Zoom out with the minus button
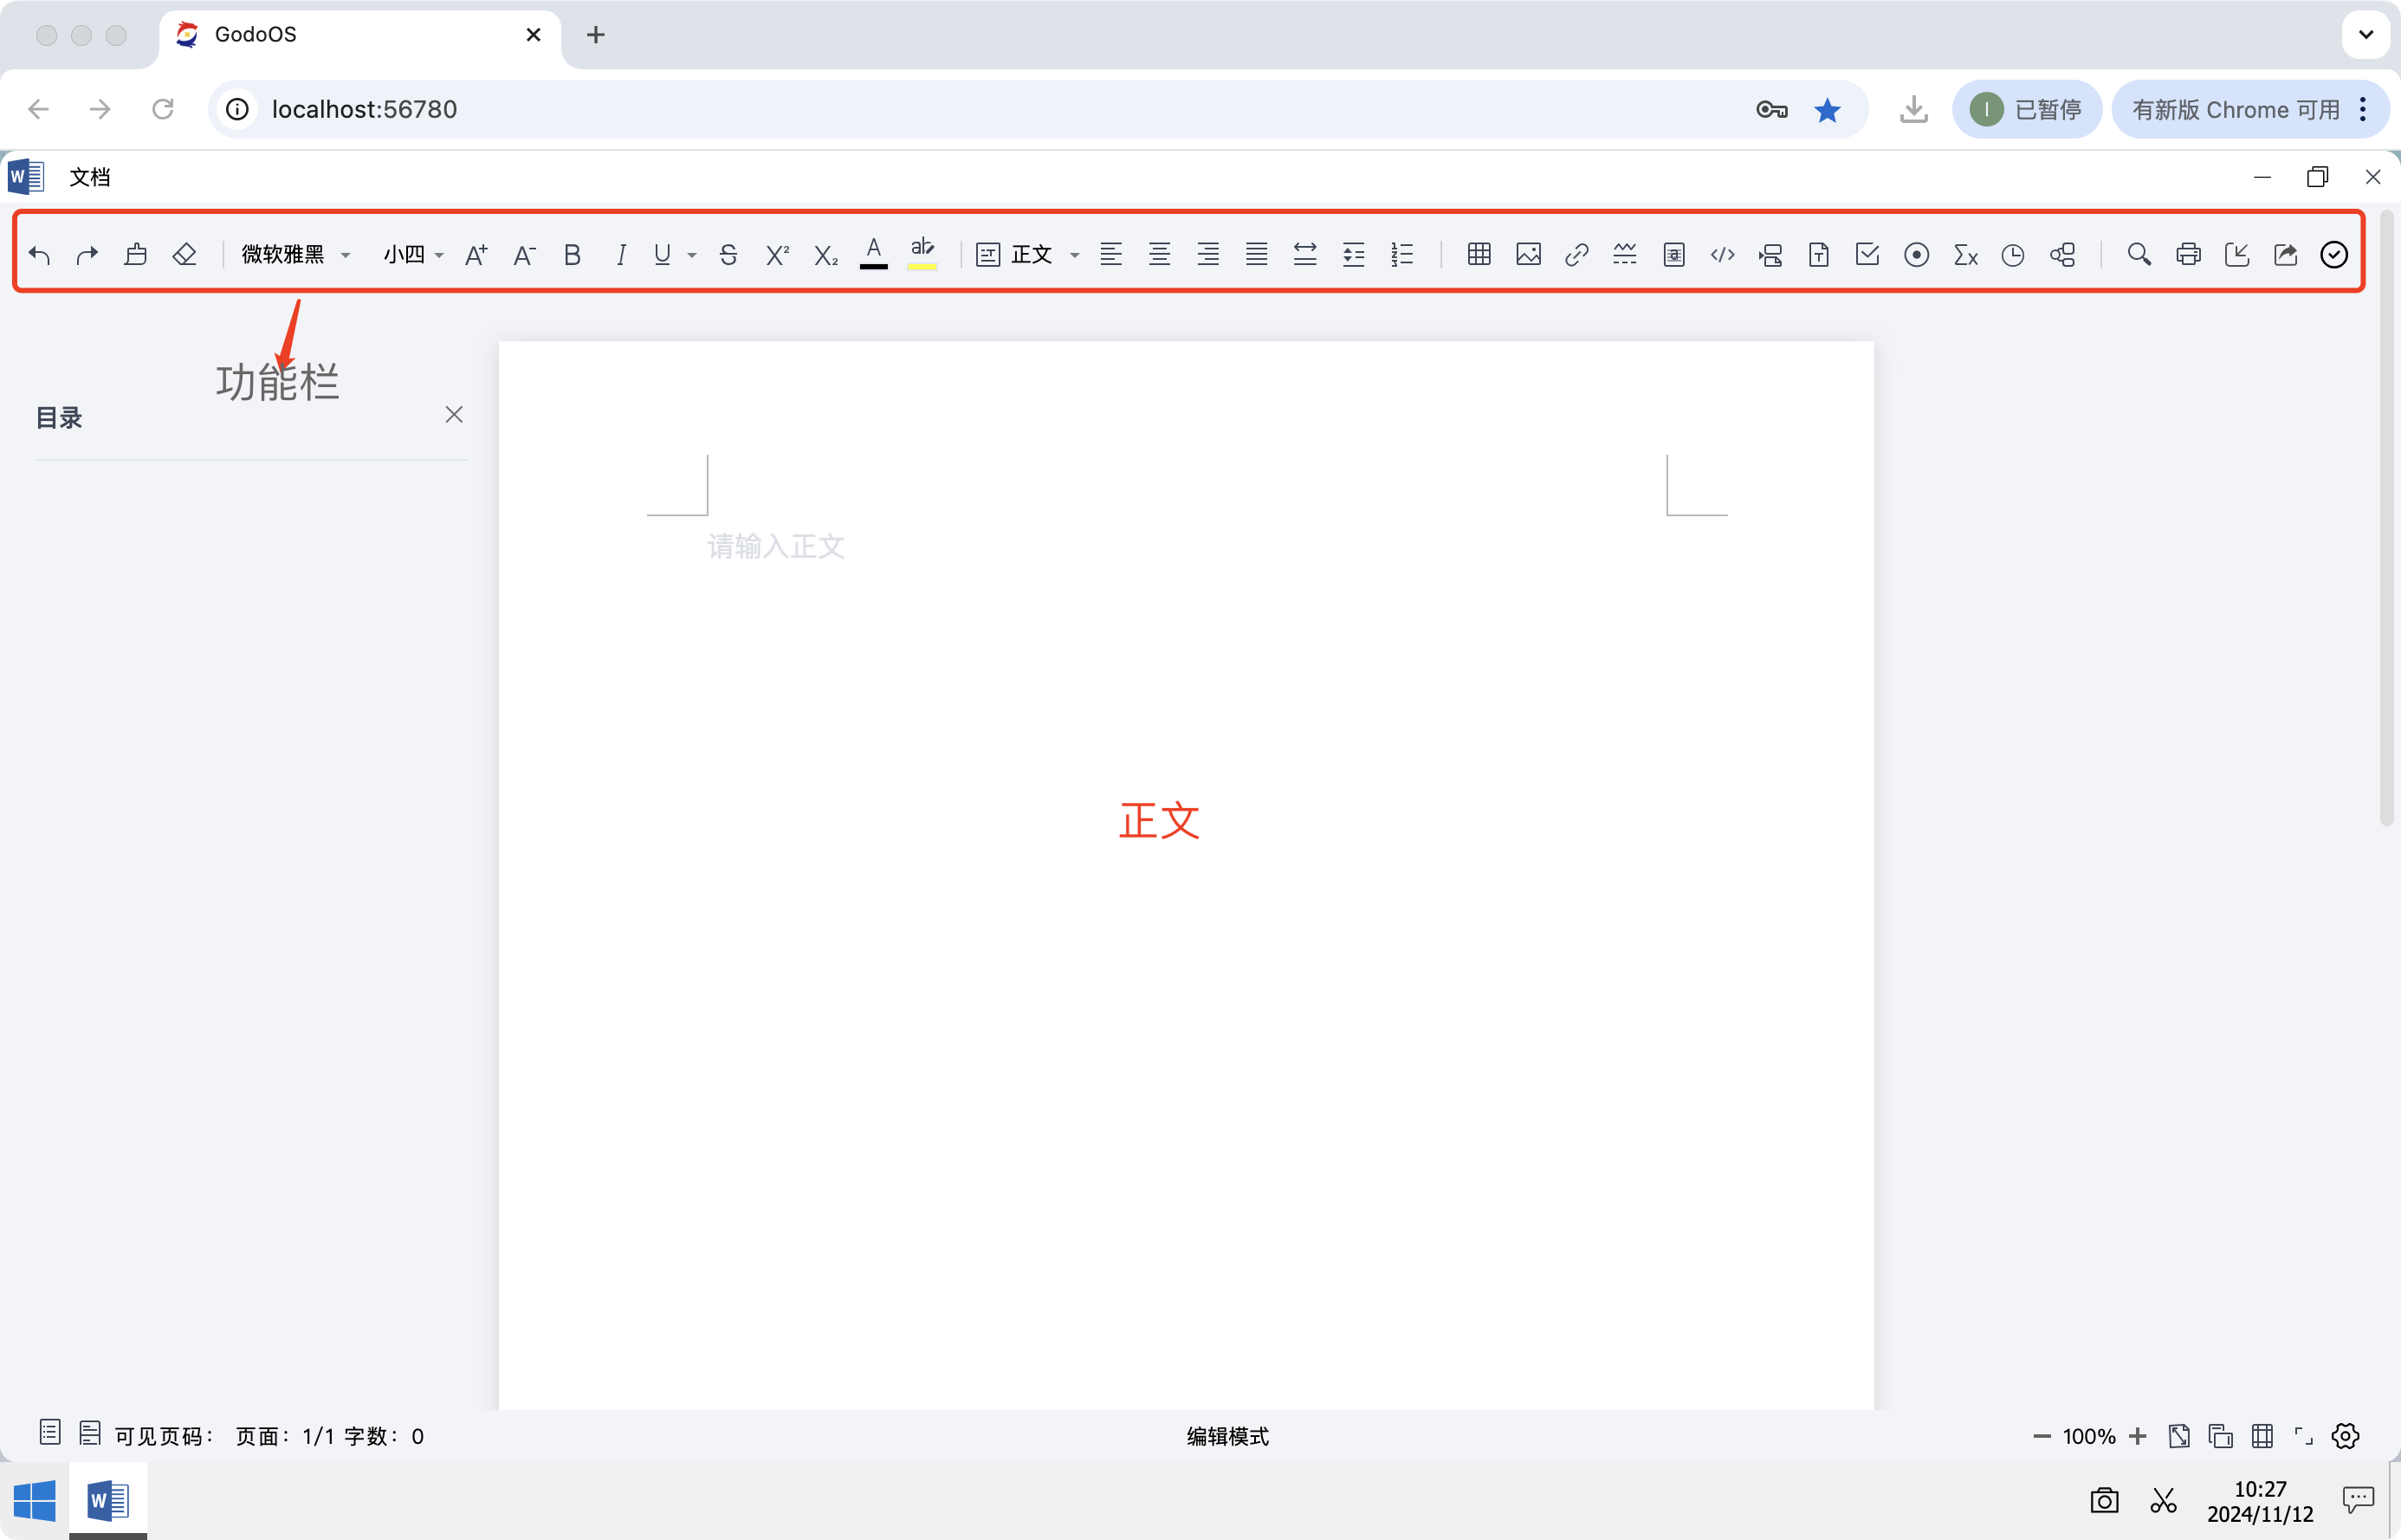 (x=2042, y=1436)
